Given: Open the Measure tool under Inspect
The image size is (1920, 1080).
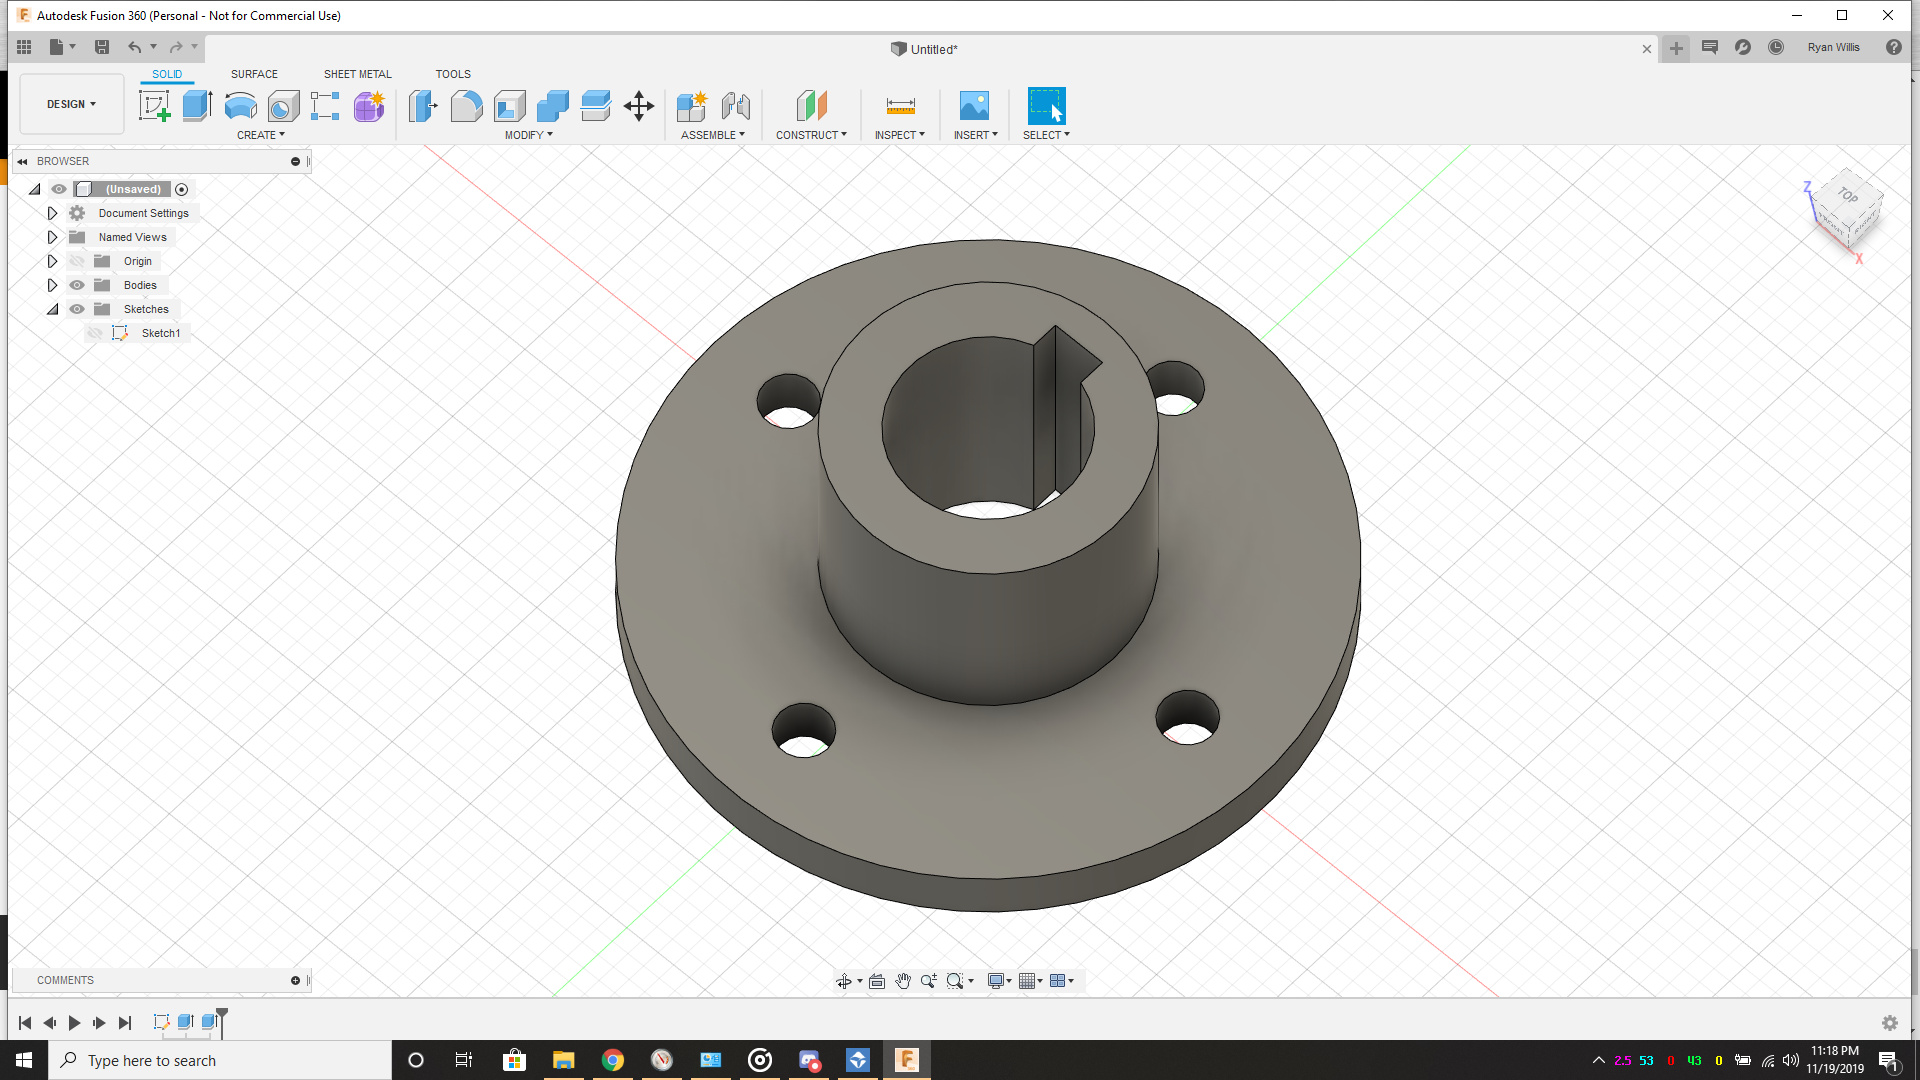Looking at the screenshot, I should tap(900, 106).
